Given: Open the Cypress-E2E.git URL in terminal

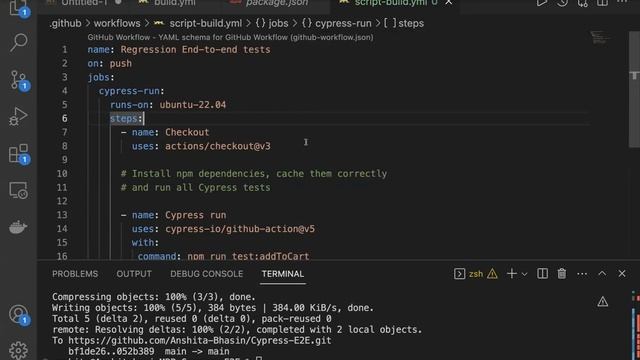Looking at the screenshot, I should [200, 340].
